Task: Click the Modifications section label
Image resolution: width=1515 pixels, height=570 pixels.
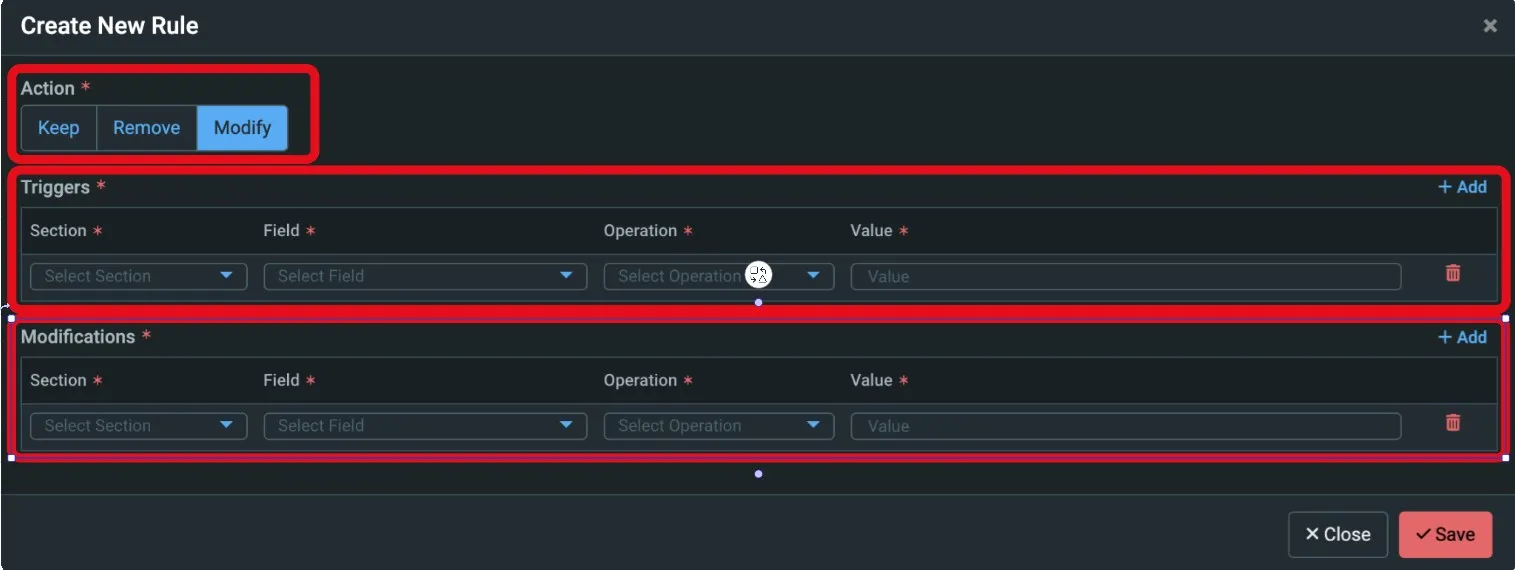Action: (x=78, y=337)
